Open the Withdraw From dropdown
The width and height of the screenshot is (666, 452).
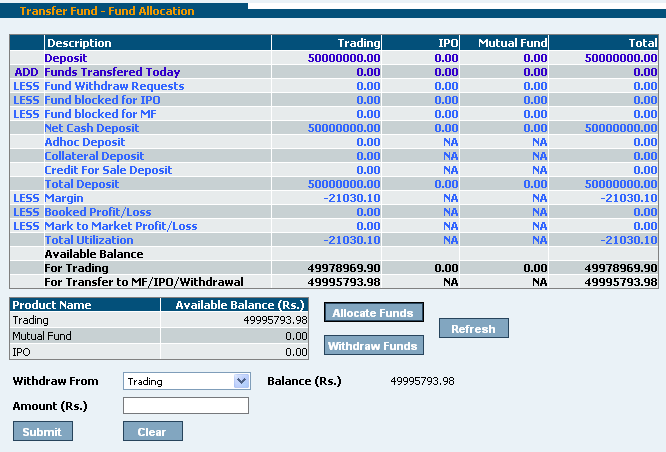click(186, 381)
